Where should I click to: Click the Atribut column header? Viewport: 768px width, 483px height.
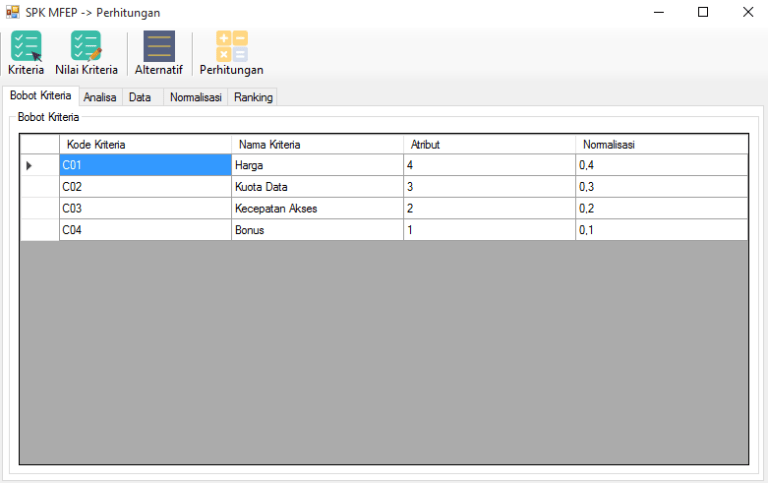[489, 144]
